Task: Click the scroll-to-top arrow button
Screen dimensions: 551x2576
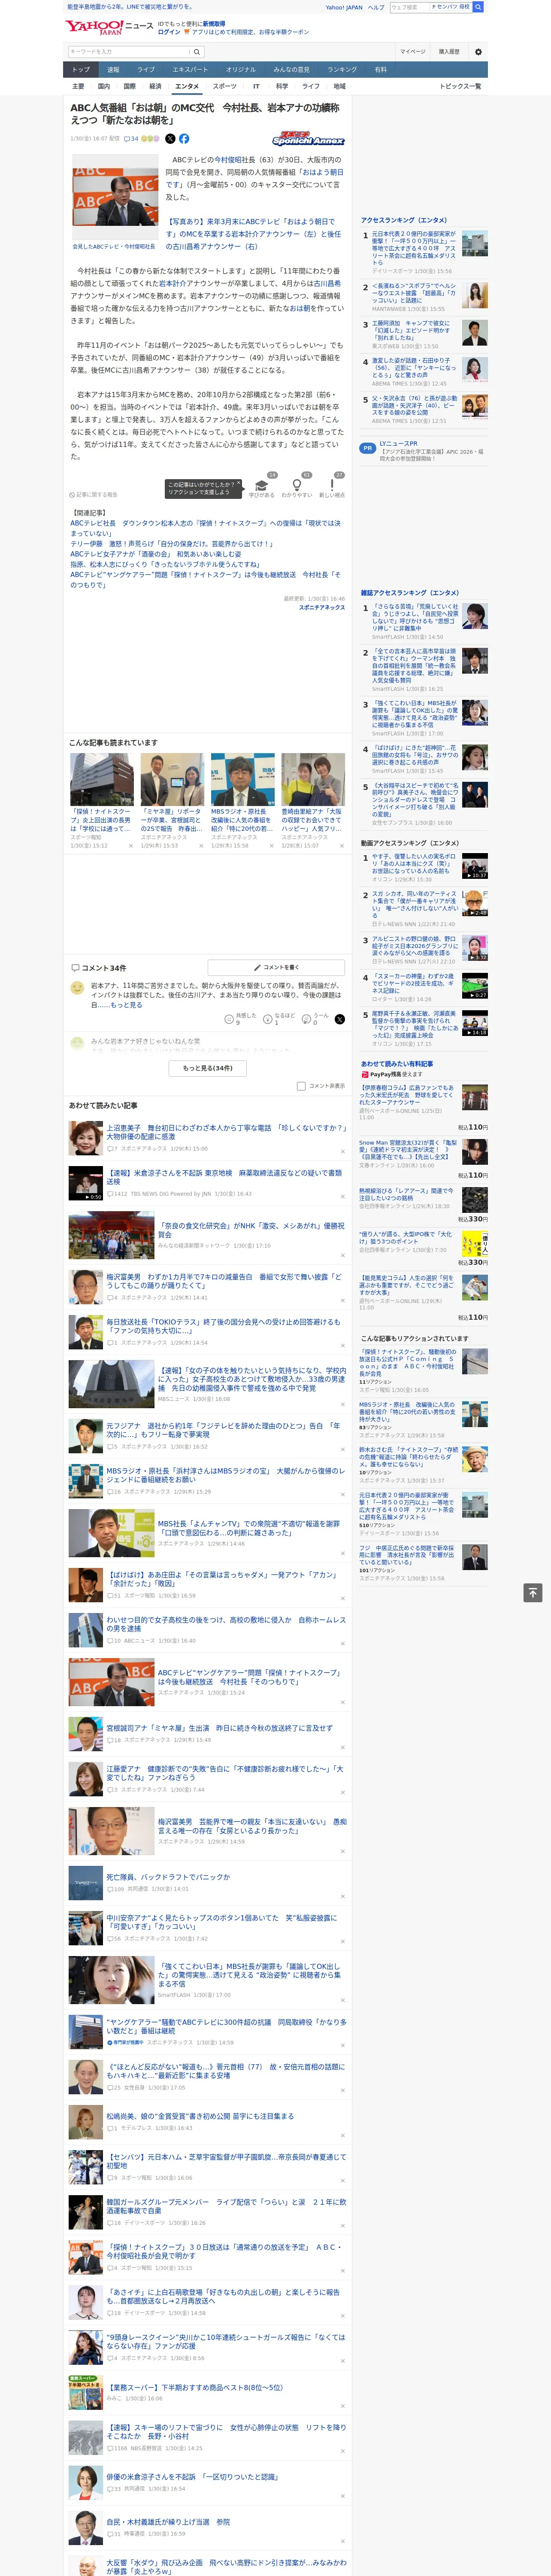Action: coord(532,1592)
